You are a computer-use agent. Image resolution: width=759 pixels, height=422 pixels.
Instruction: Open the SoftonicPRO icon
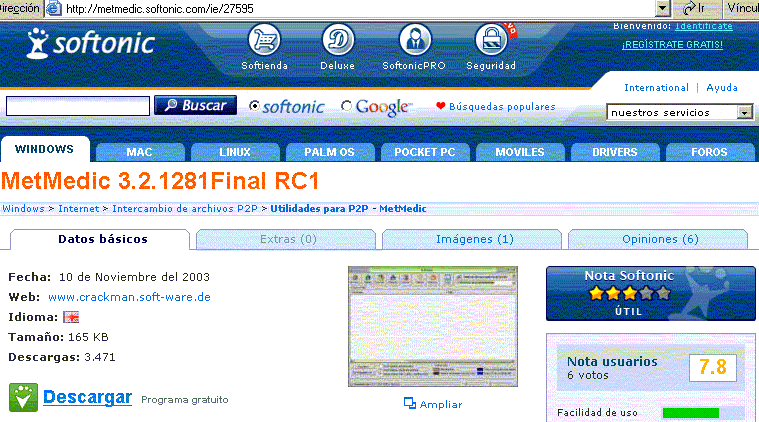(x=415, y=40)
